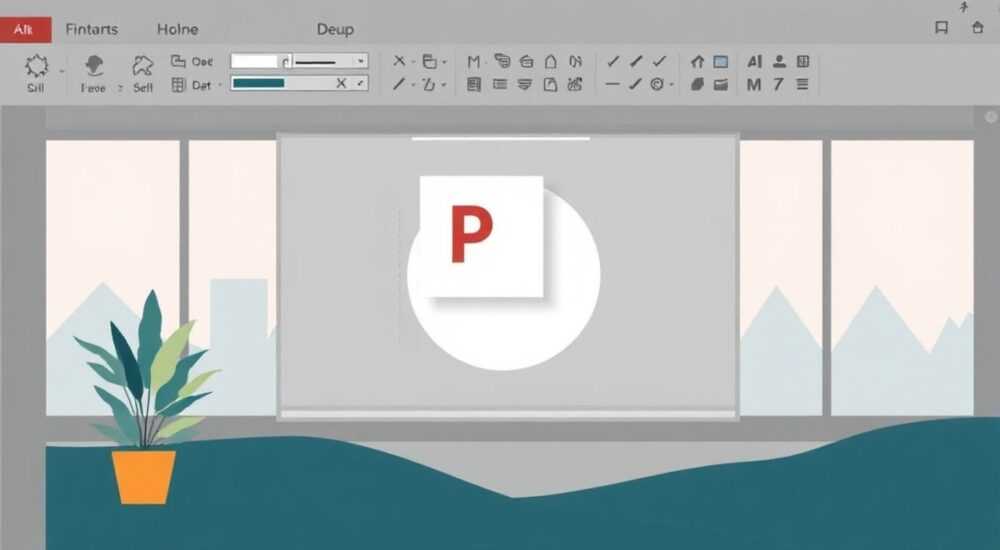Select the Feve tool icon
This screenshot has width=1000, height=550.
point(94,66)
